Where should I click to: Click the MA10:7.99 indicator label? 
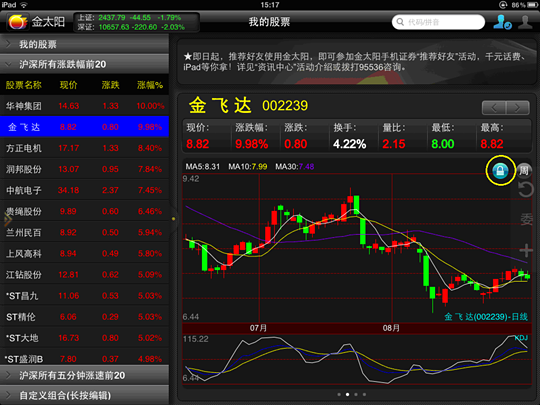[x=248, y=167]
